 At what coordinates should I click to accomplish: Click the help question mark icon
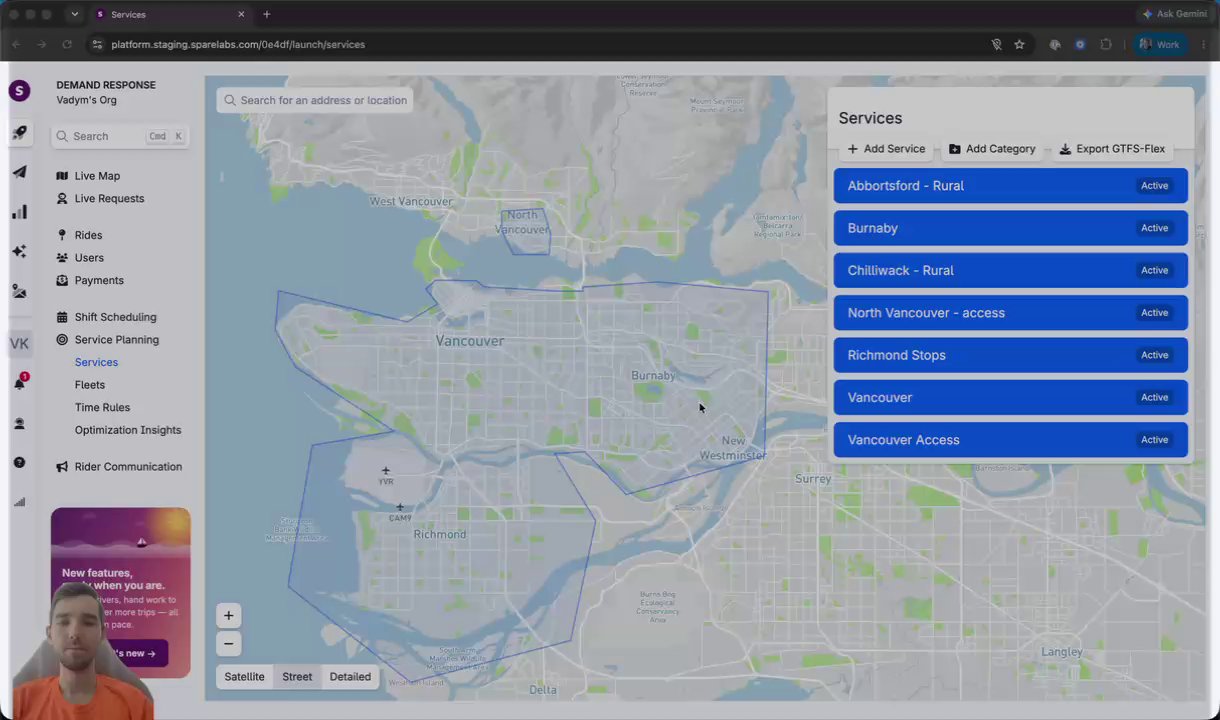[19, 463]
